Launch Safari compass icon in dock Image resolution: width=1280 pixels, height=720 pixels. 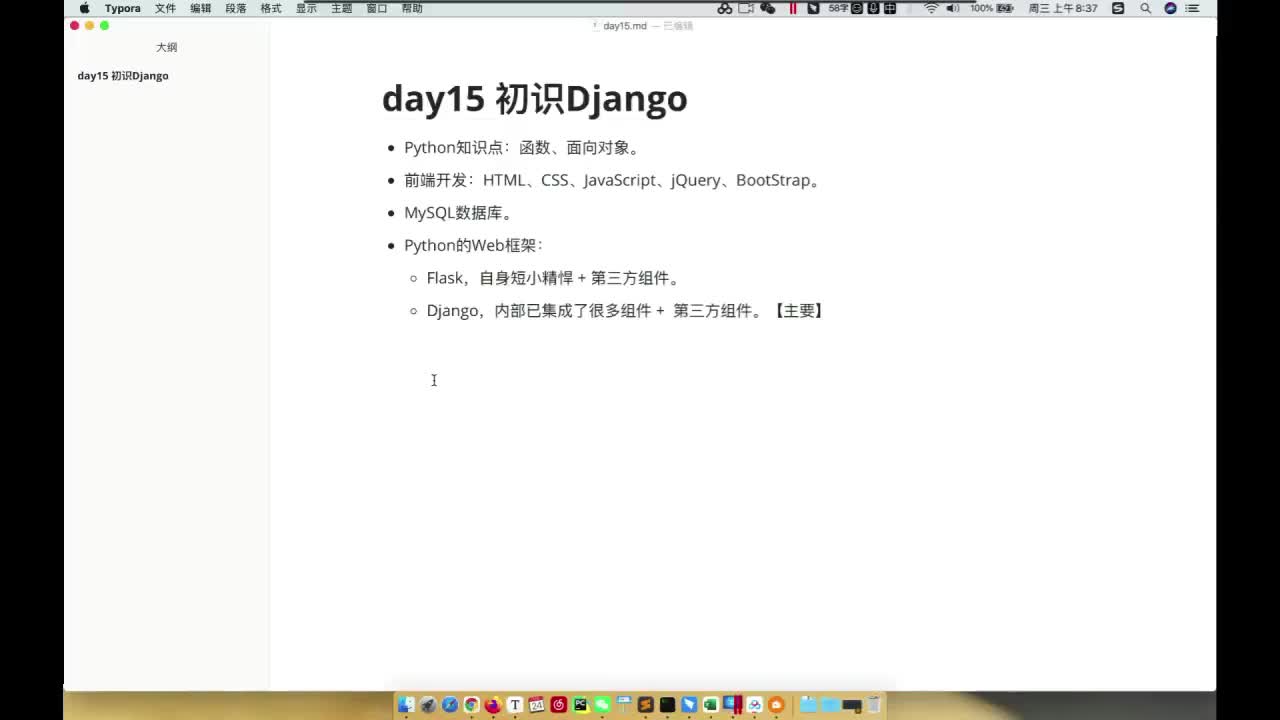tap(450, 705)
